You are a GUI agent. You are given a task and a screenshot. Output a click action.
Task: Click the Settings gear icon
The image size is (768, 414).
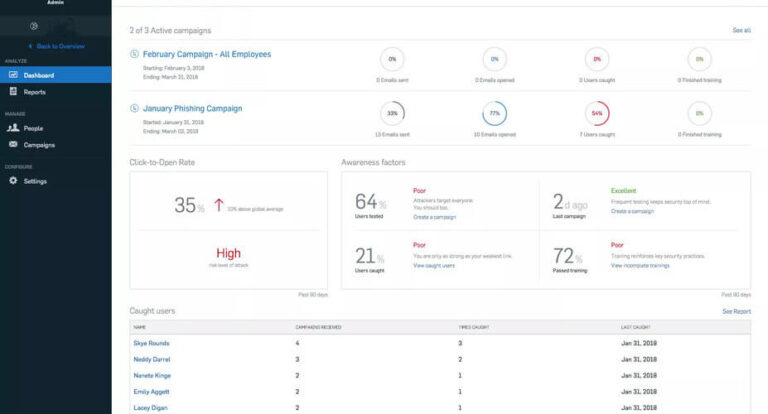(13, 181)
